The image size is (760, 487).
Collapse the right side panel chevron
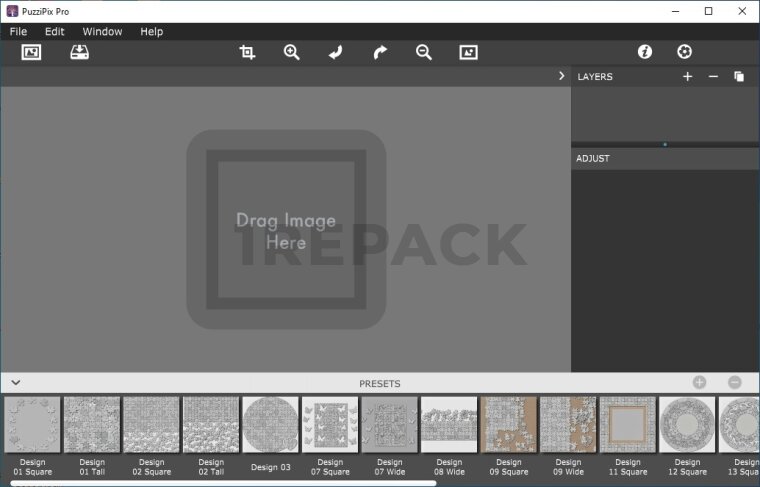point(562,76)
